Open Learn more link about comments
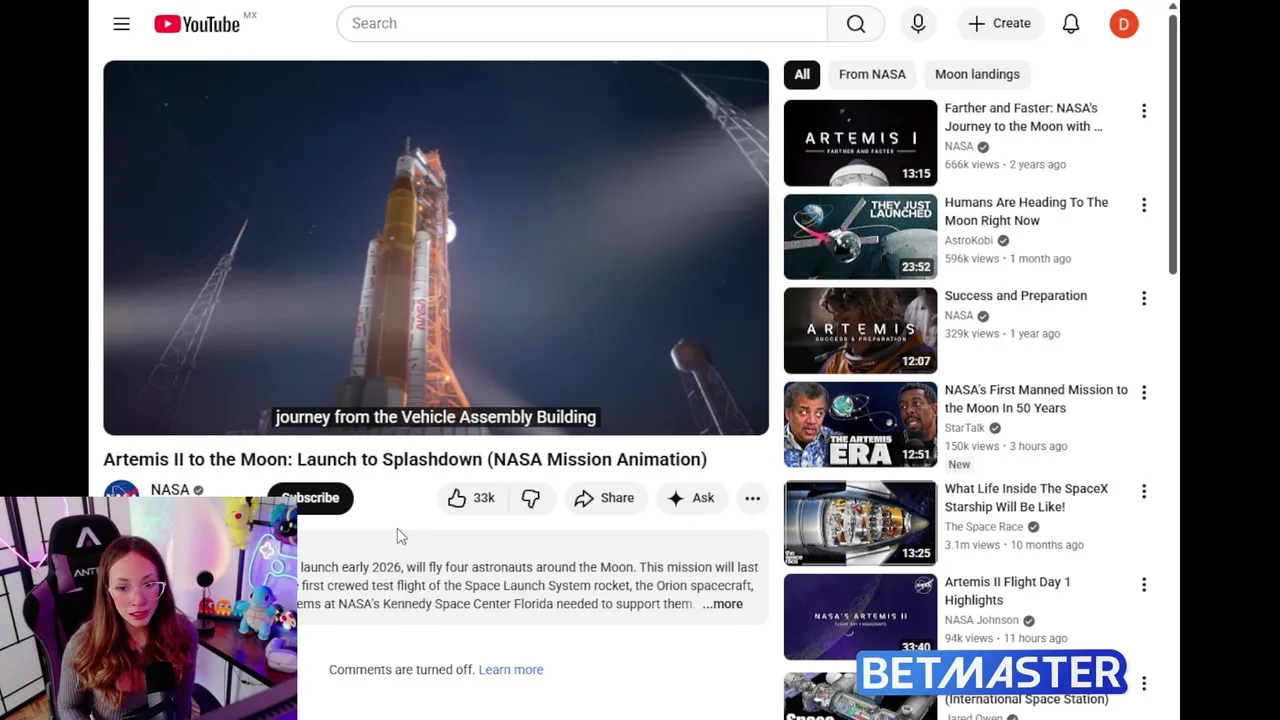1280x720 pixels. pos(511,670)
